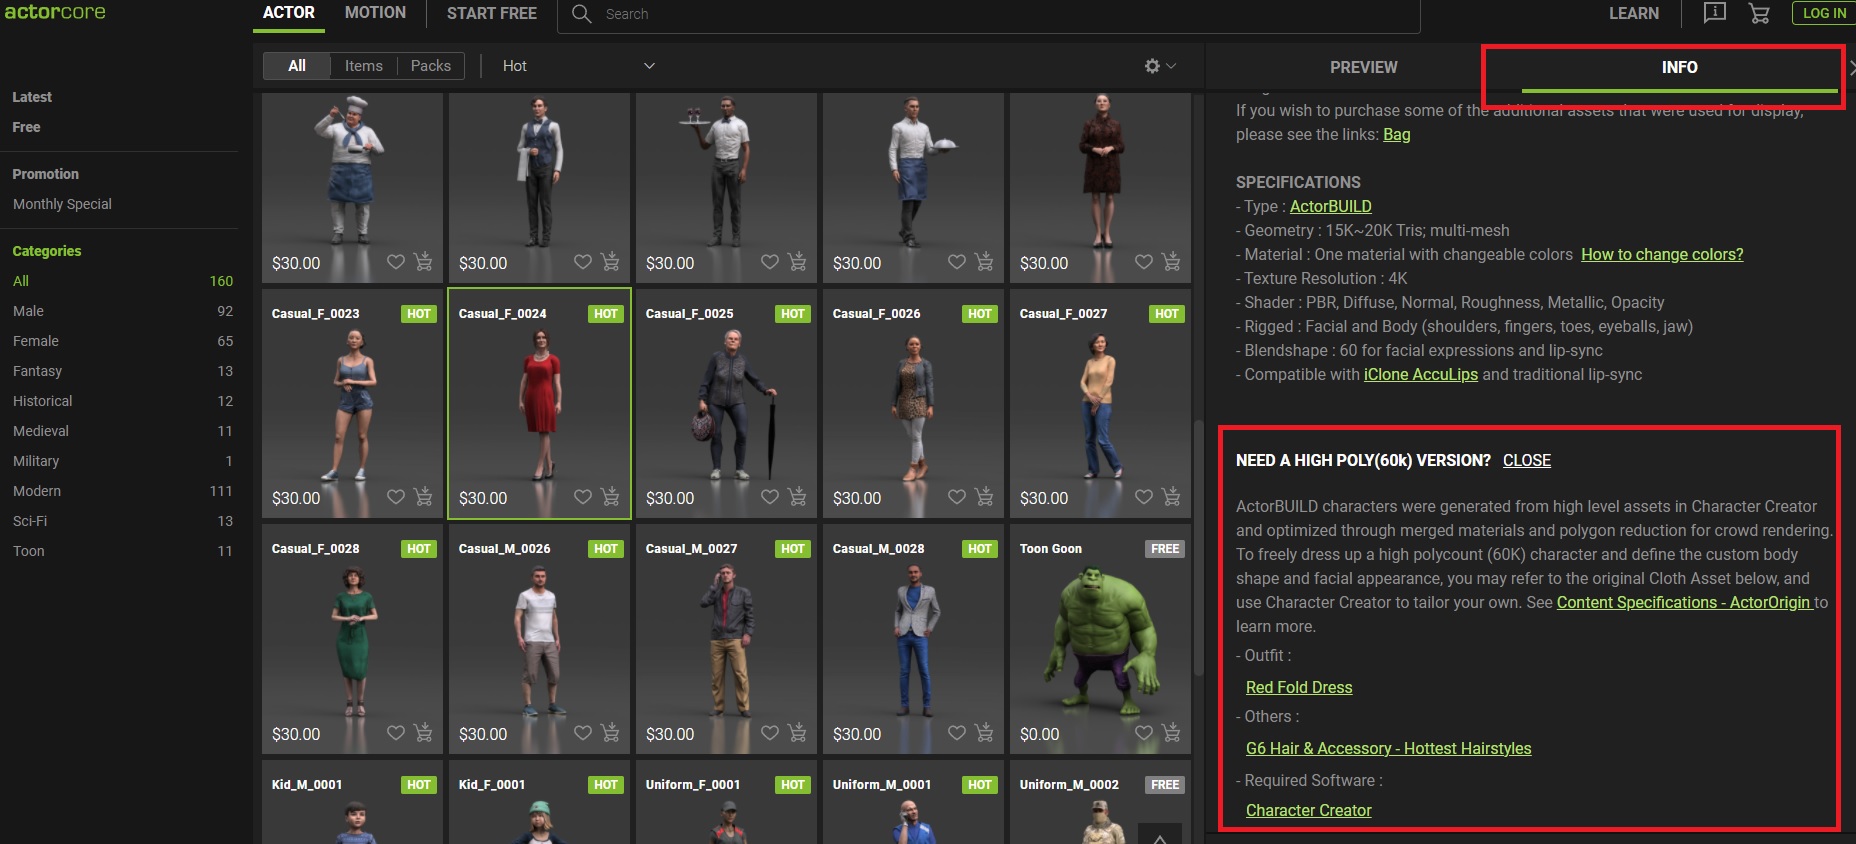Open the shopping cart in header

[1759, 13]
